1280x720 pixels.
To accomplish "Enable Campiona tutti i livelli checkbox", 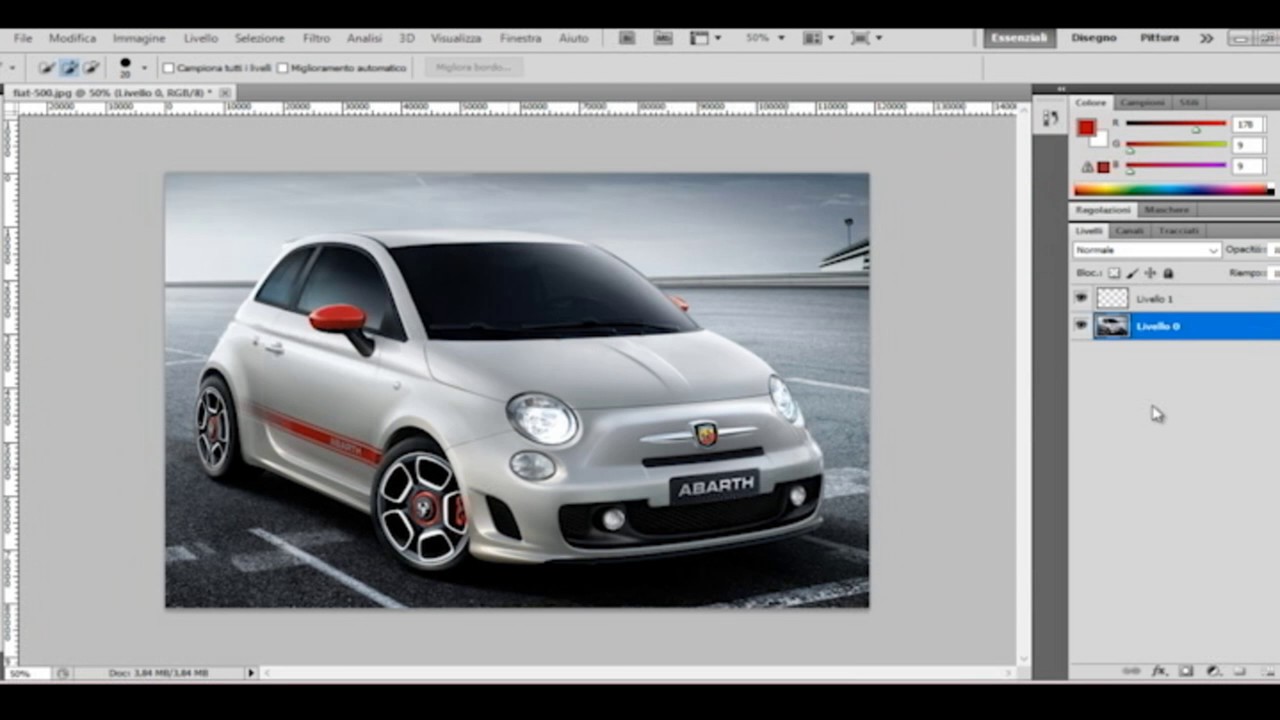I will [168, 68].
